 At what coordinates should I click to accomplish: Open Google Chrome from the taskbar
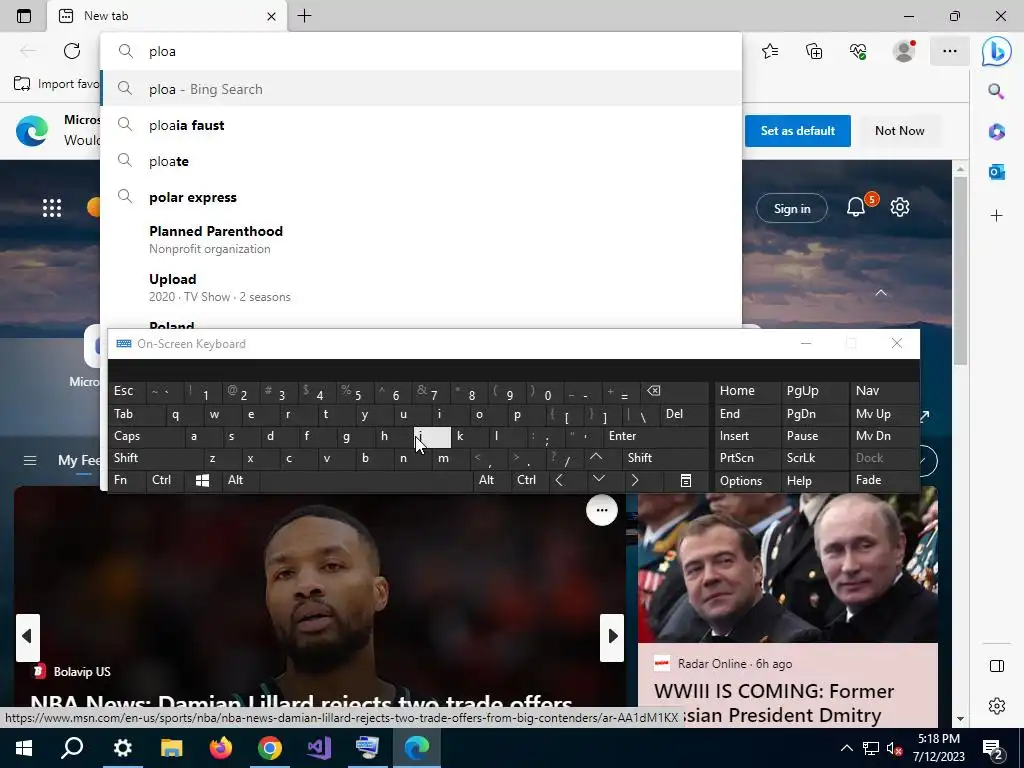pyautogui.click(x=270, y=747)
